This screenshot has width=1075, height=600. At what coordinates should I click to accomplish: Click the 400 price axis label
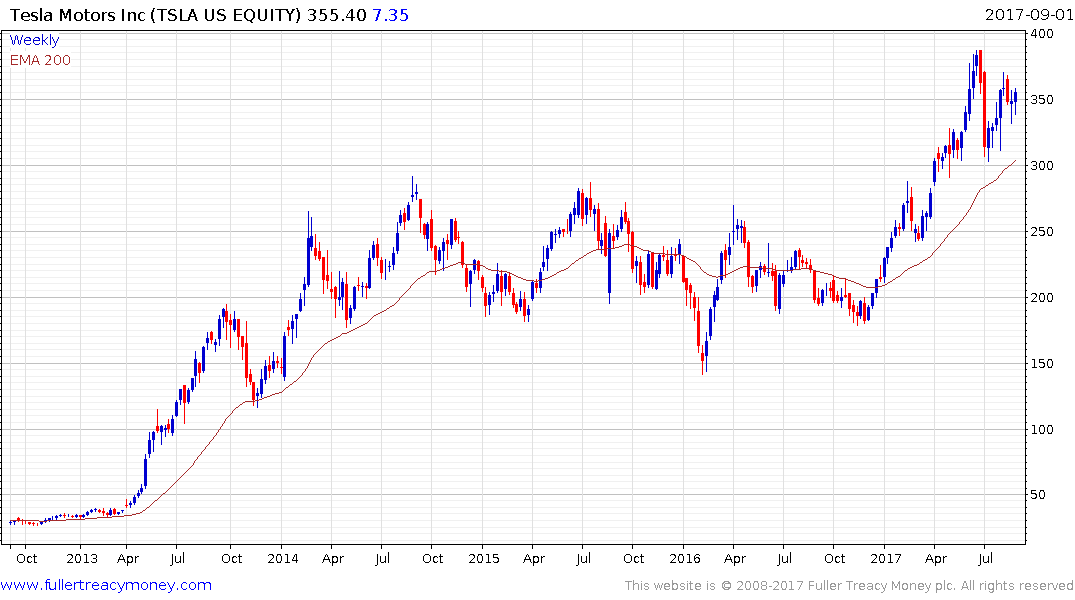(x=1042, y=34)
